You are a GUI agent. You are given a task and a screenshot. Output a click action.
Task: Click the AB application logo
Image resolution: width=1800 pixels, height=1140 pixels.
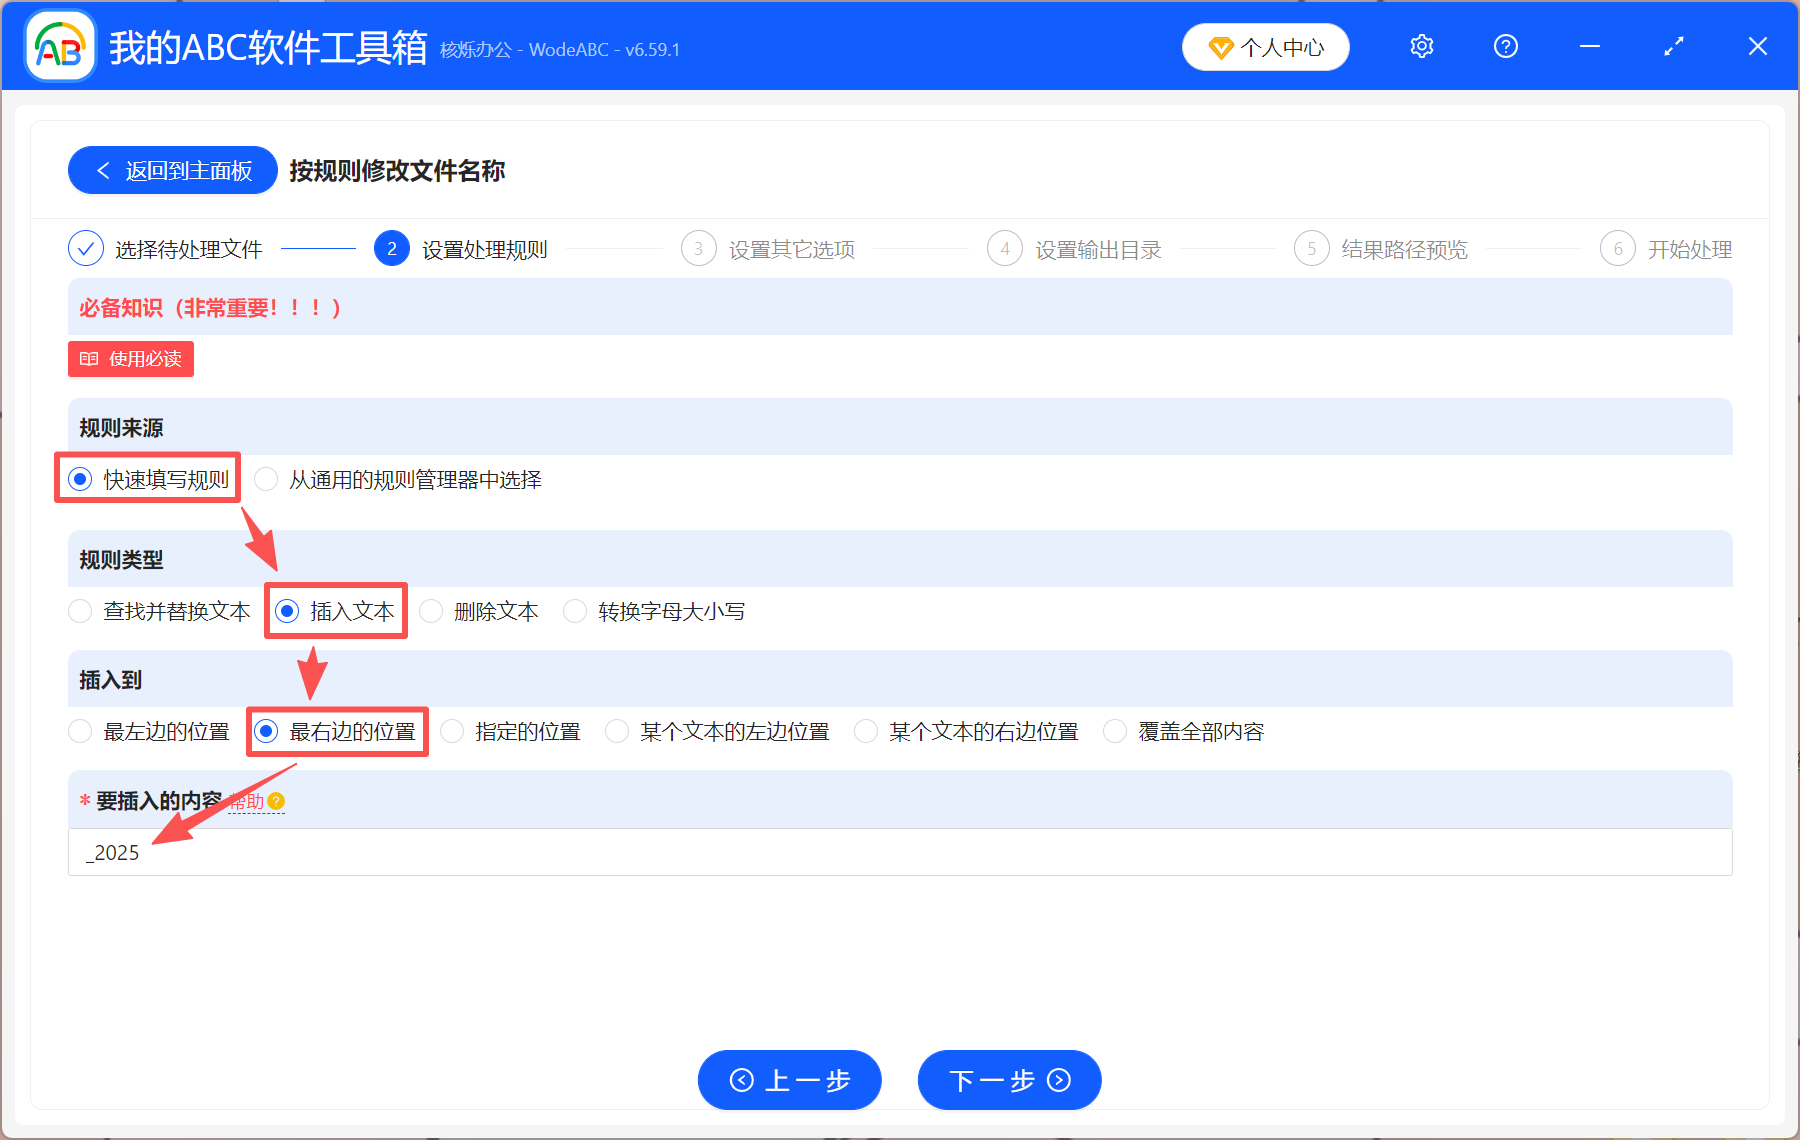[x=59, y=45]
